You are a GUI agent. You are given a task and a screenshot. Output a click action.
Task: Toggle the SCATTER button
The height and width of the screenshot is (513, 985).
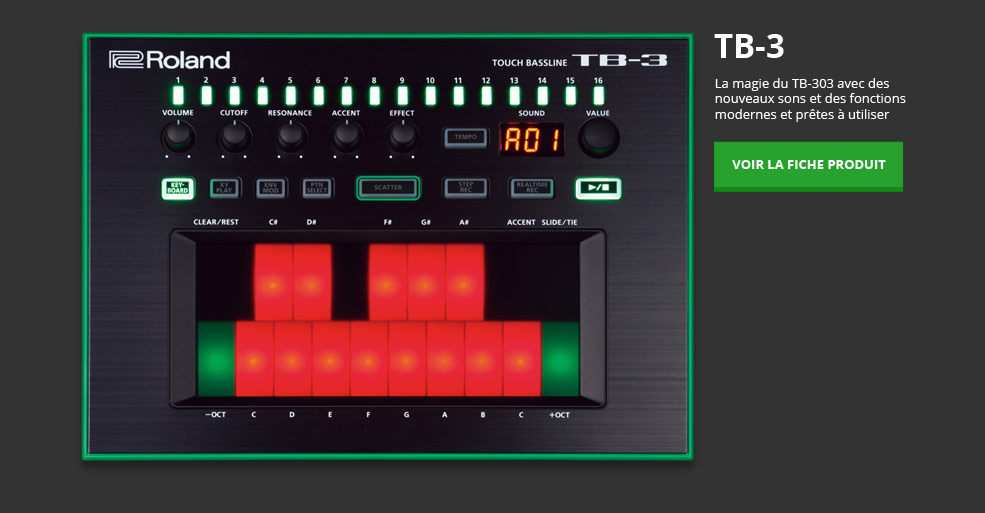coord(388,188)
